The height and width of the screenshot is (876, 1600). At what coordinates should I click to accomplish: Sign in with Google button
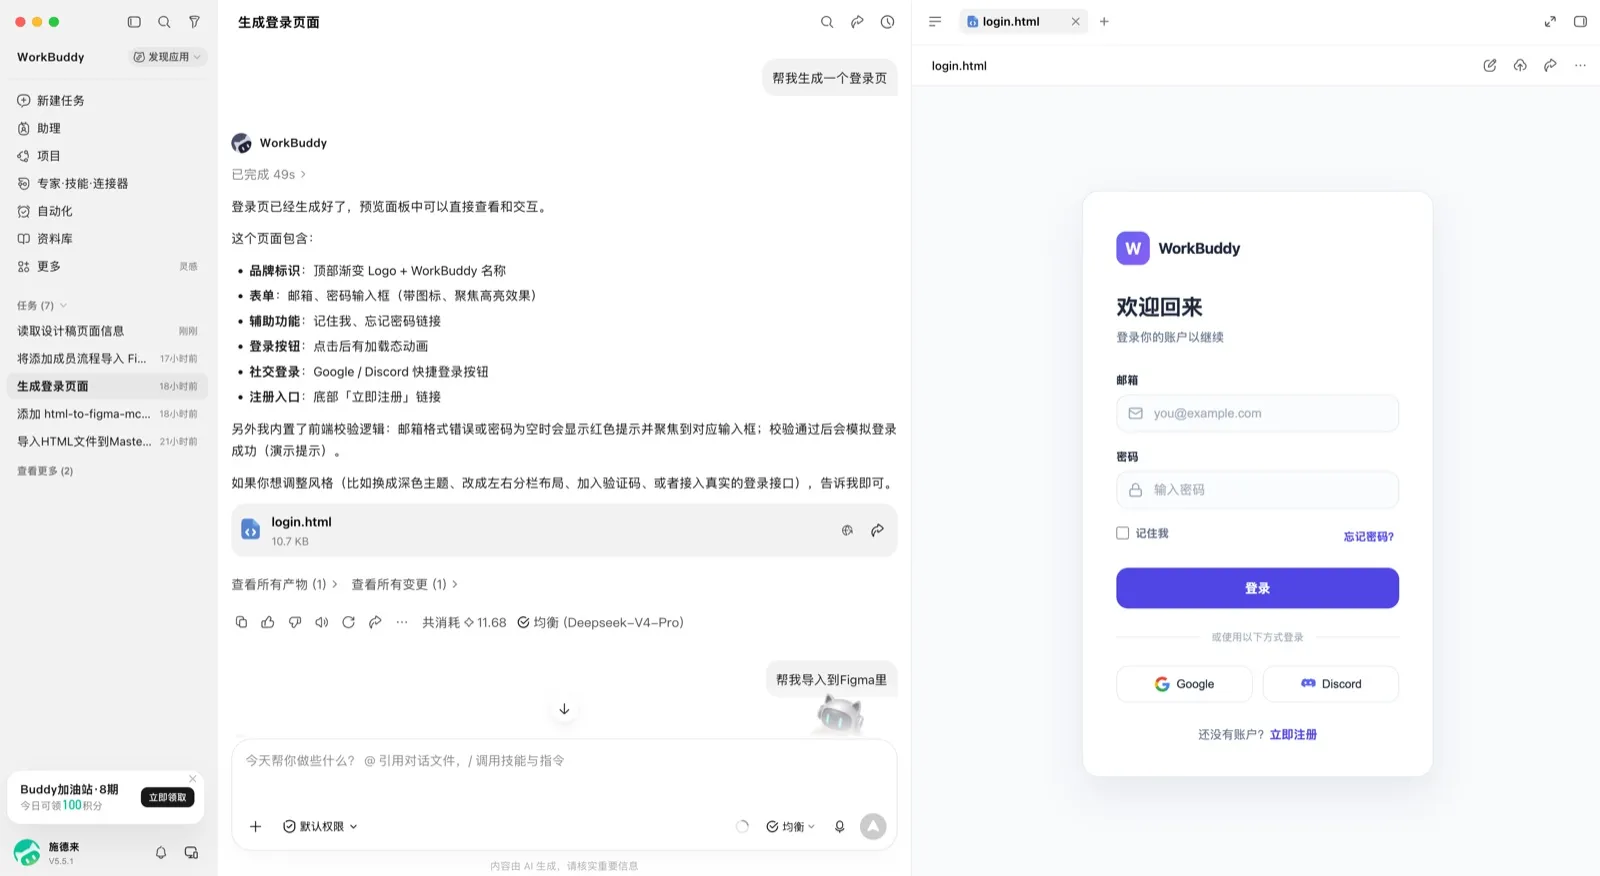click(x=1184, y=684)
